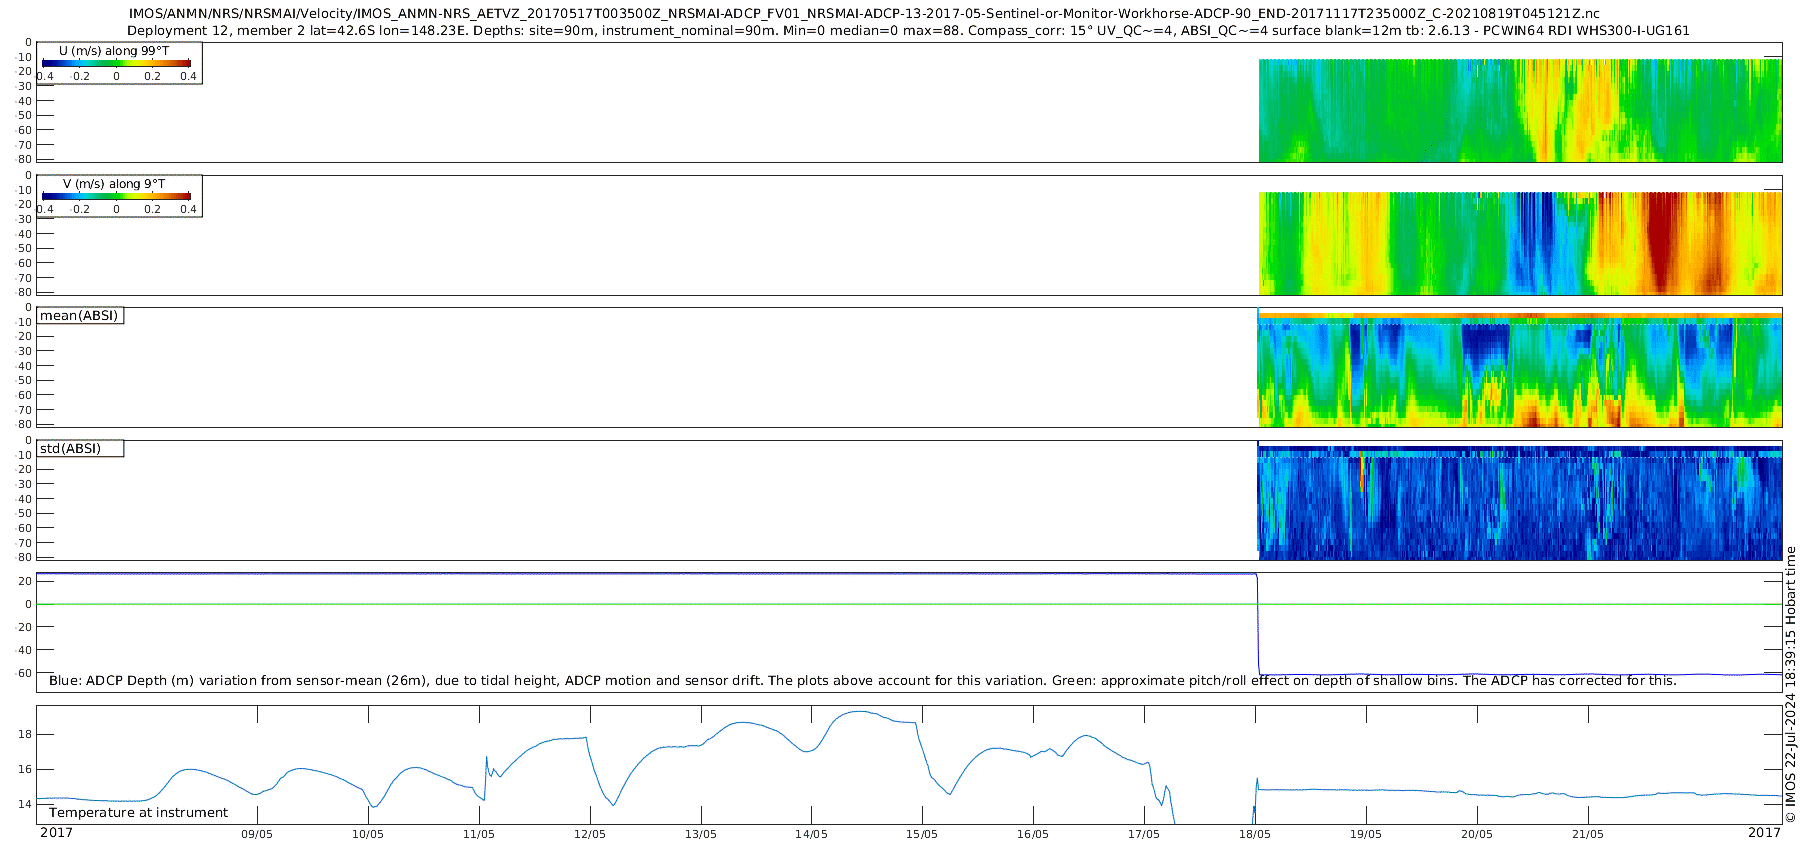The width and height of the screenshot is (1800, 850).
Task: Click the 14 tick on temperature axis
Action: point(25,804)
